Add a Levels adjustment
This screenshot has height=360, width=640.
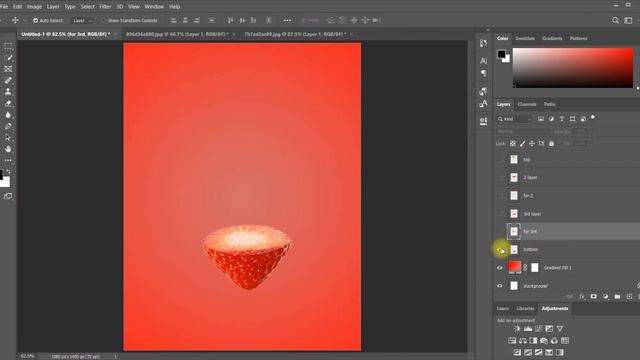pos(528,329)
